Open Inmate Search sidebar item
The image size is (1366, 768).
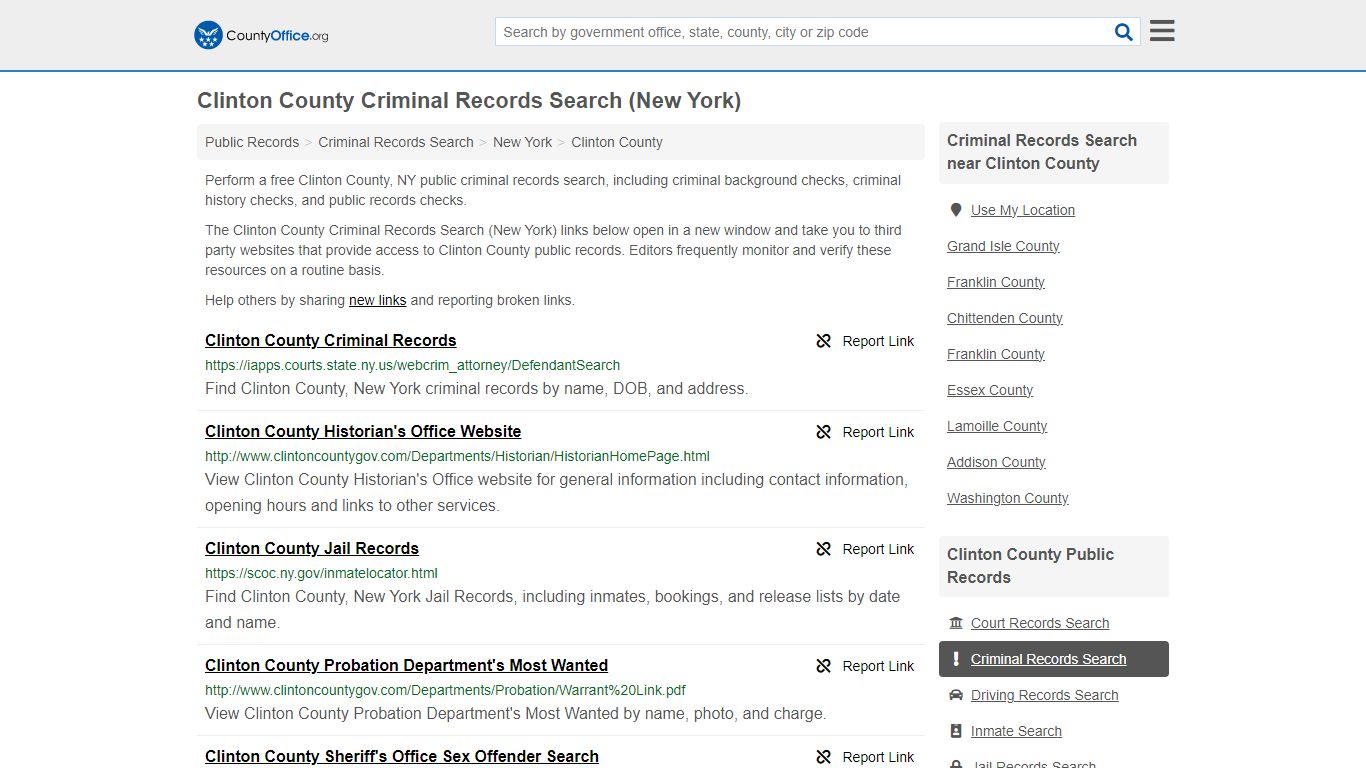tap(1016, 731)
